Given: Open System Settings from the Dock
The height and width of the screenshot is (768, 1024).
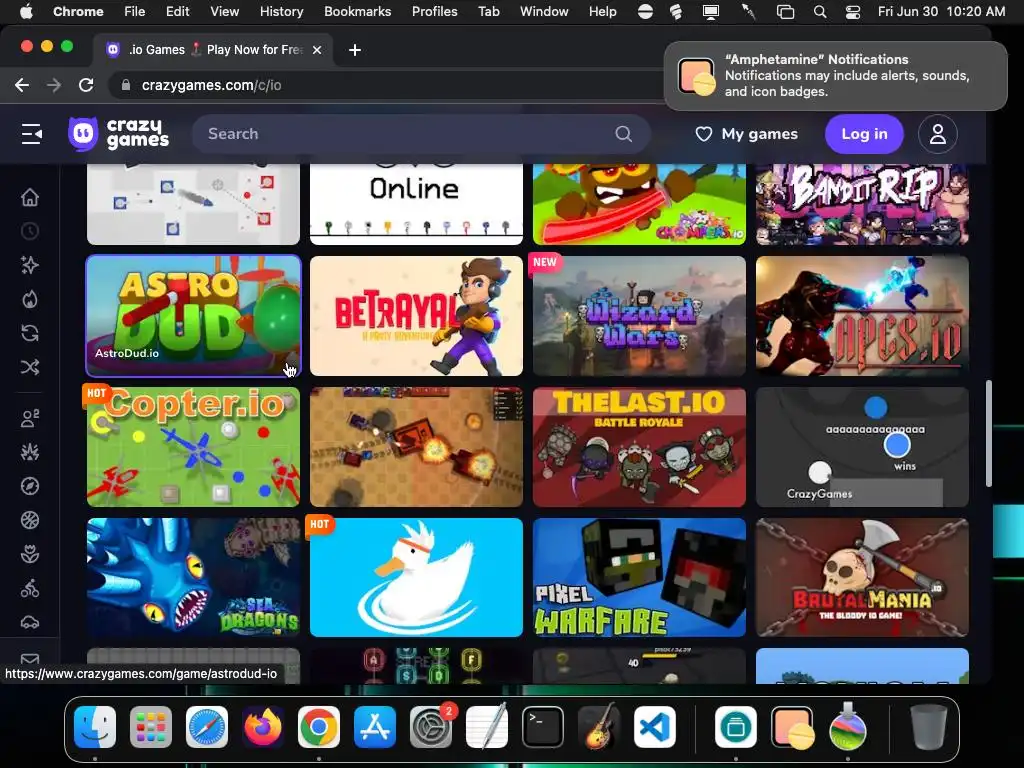Looking at the screenshot, I should 430,727.
